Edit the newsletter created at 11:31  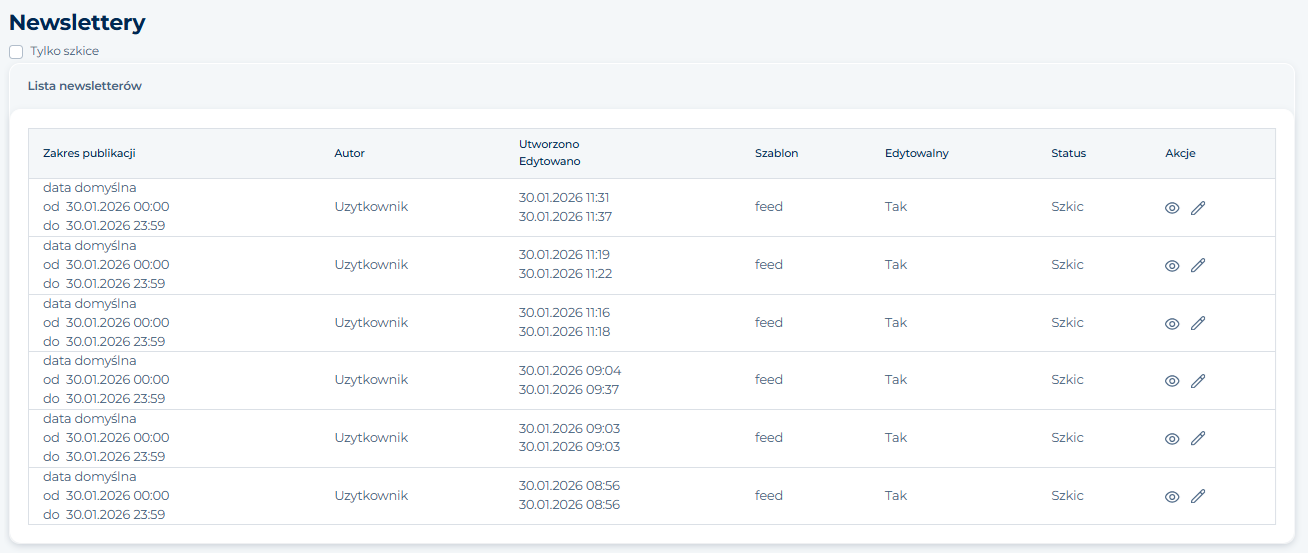pyautogui.click(x=1198, y=208)
